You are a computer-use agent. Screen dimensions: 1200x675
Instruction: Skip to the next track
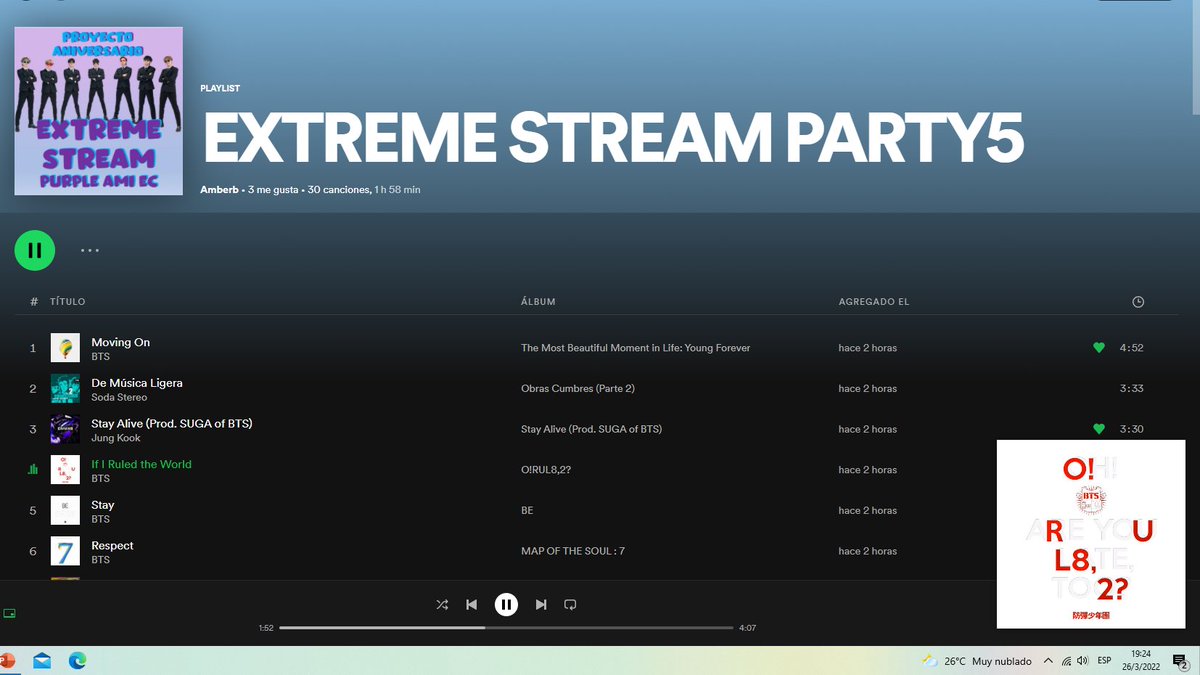pyautogui.click(x=541, y=604)
